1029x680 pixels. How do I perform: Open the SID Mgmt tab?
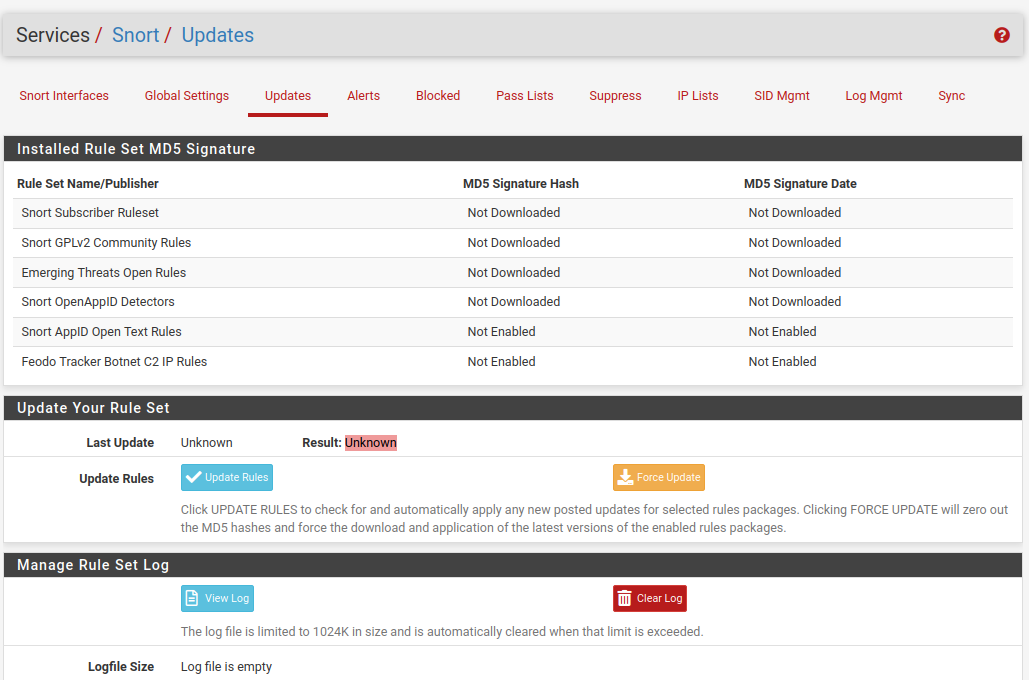tap(781, 95)
